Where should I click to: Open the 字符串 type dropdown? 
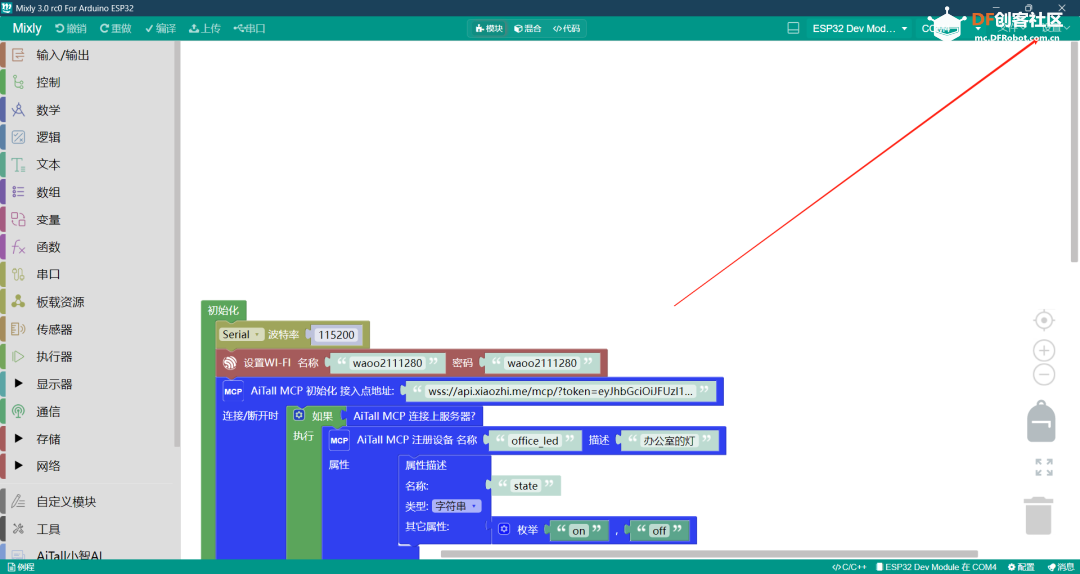point(457,506)
